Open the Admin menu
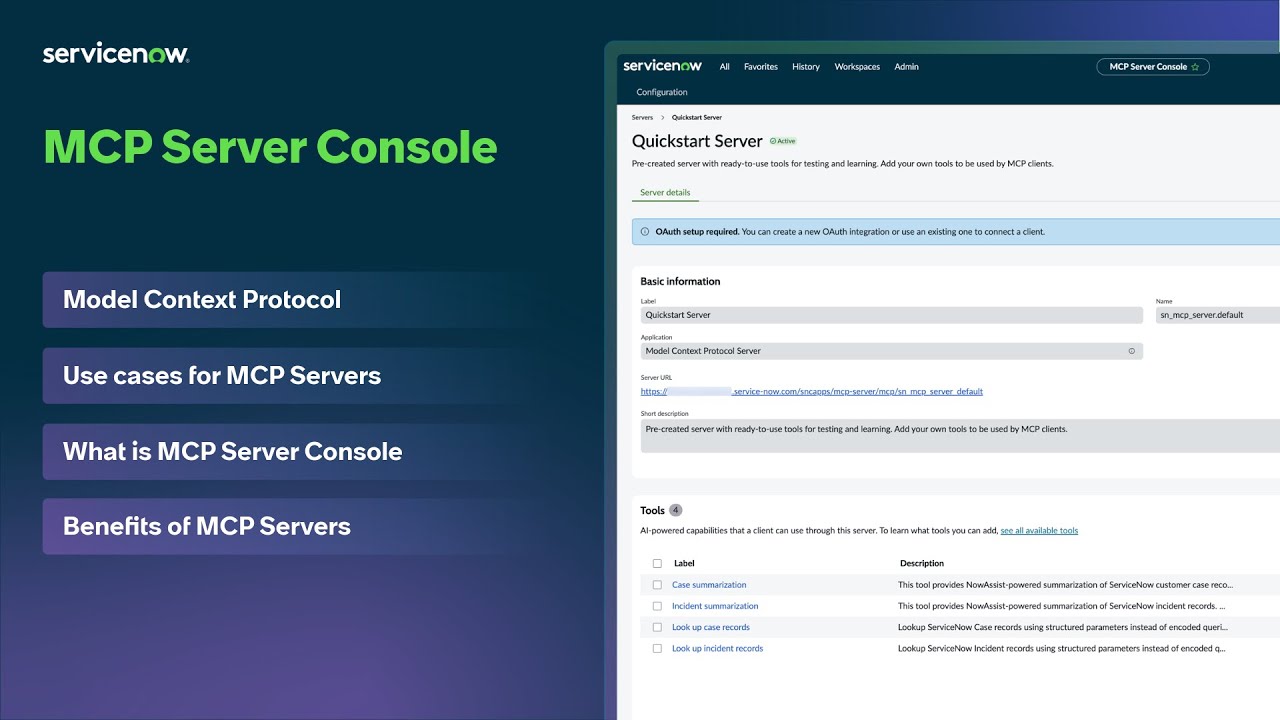This screenshot has height=720, width=1280. point(906,66)
